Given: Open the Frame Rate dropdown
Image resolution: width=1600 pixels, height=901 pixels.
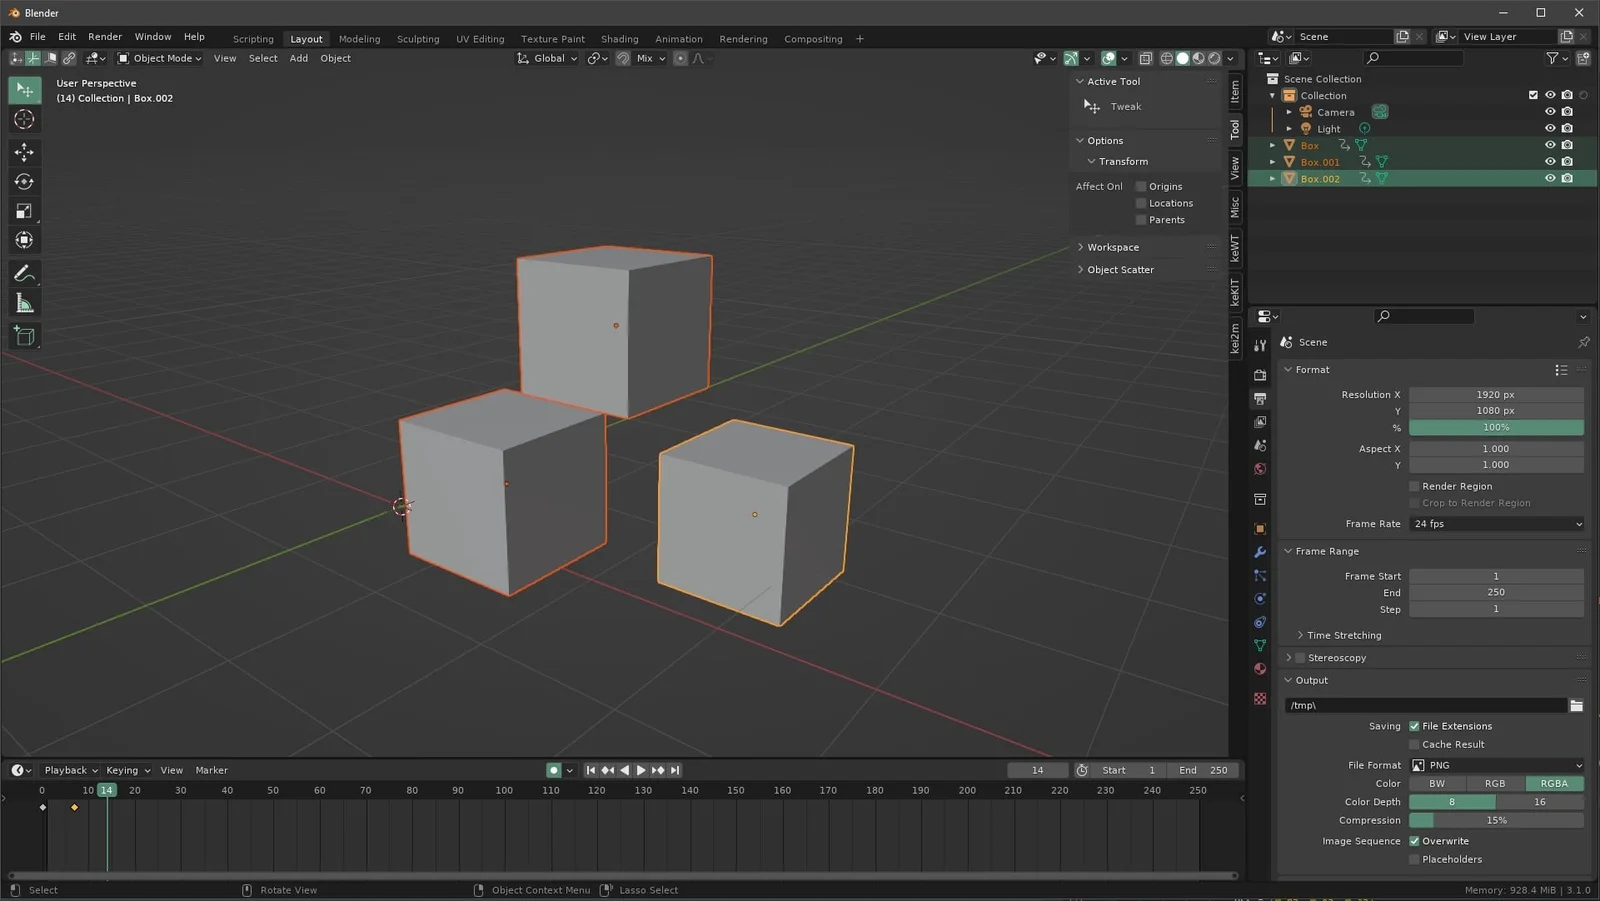Looking at the screenshot, I should pyautogui.click(x=1495, y=523).
